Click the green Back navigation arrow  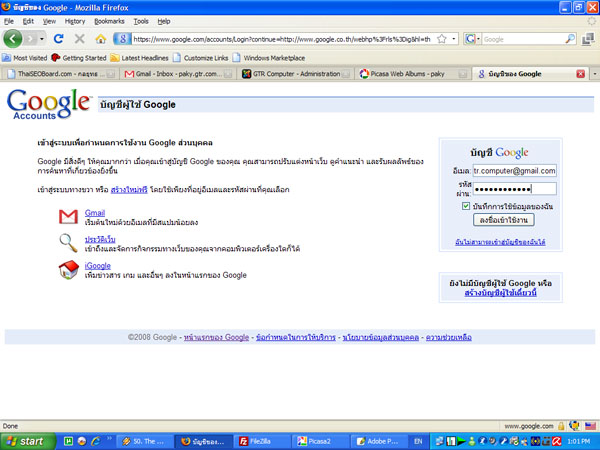point(13,39)
